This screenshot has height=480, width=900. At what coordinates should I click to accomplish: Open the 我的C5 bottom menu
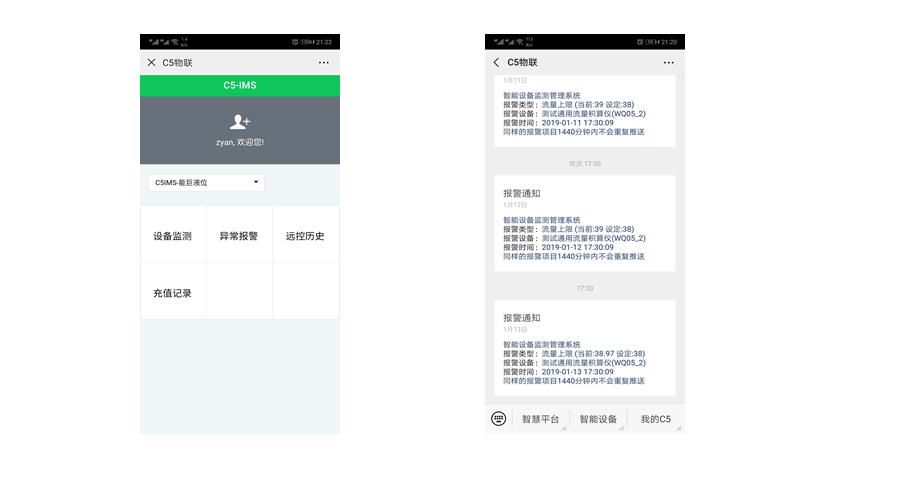coord(655,419)
